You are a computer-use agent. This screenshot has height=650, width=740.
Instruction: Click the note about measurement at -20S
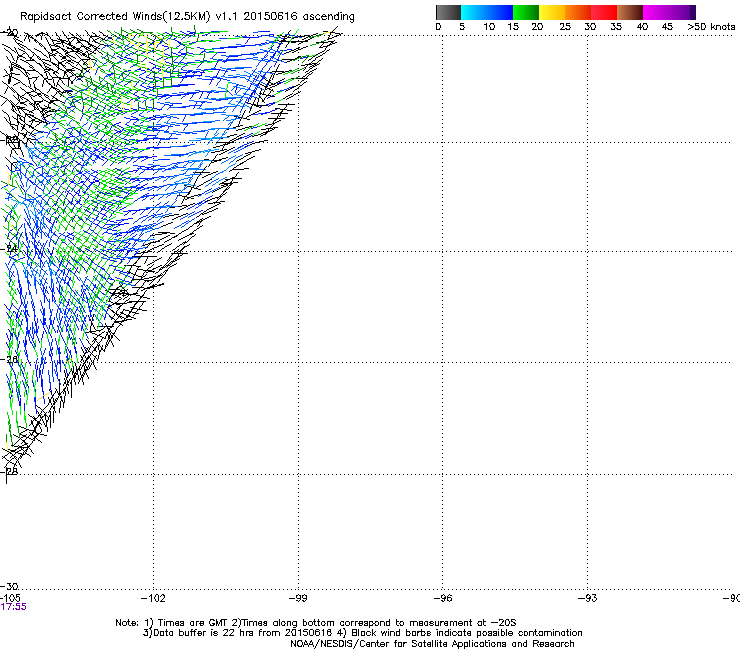pyautogui.click(x=374, y=623)
